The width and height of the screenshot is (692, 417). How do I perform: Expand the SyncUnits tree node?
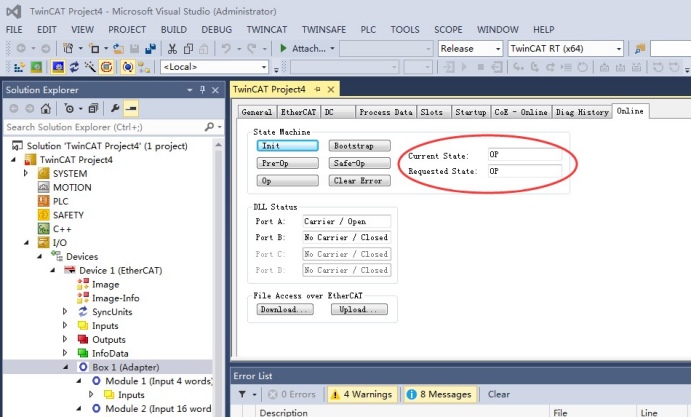pyautogui.click(x=65, y=312)
